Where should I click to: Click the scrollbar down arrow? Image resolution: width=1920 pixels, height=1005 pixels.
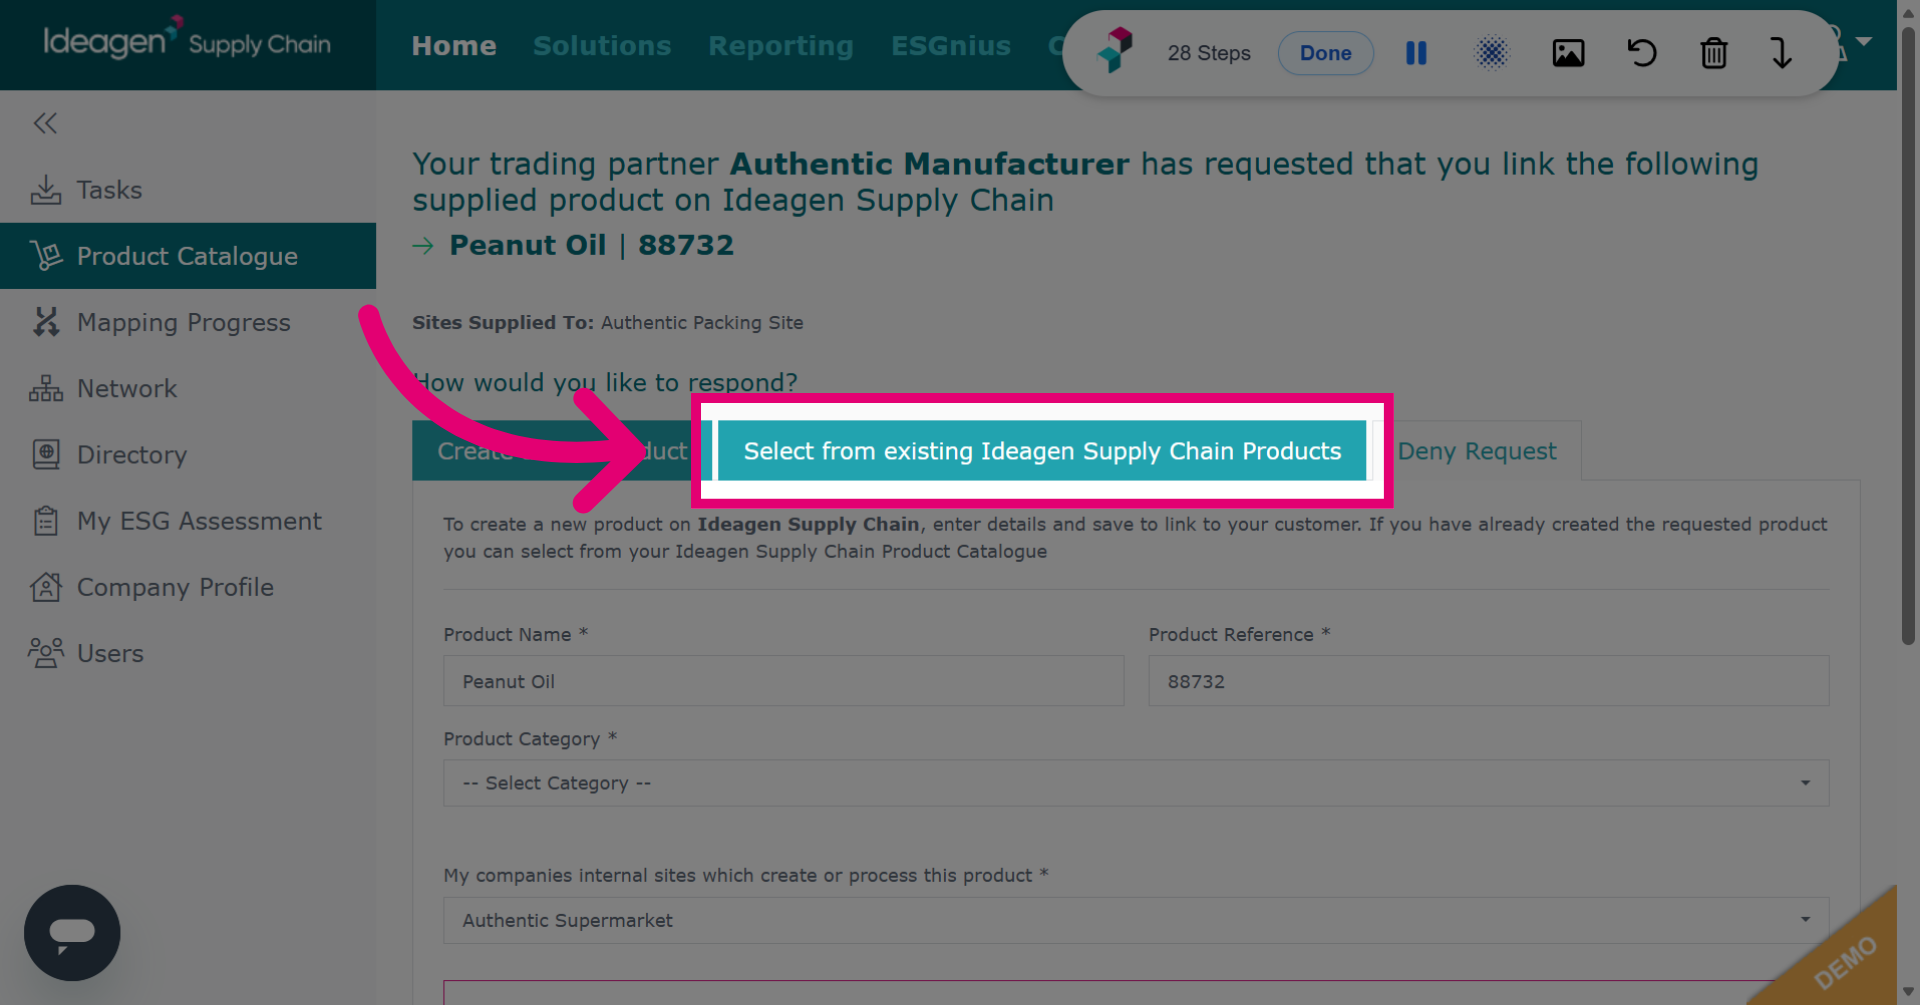1908,992
